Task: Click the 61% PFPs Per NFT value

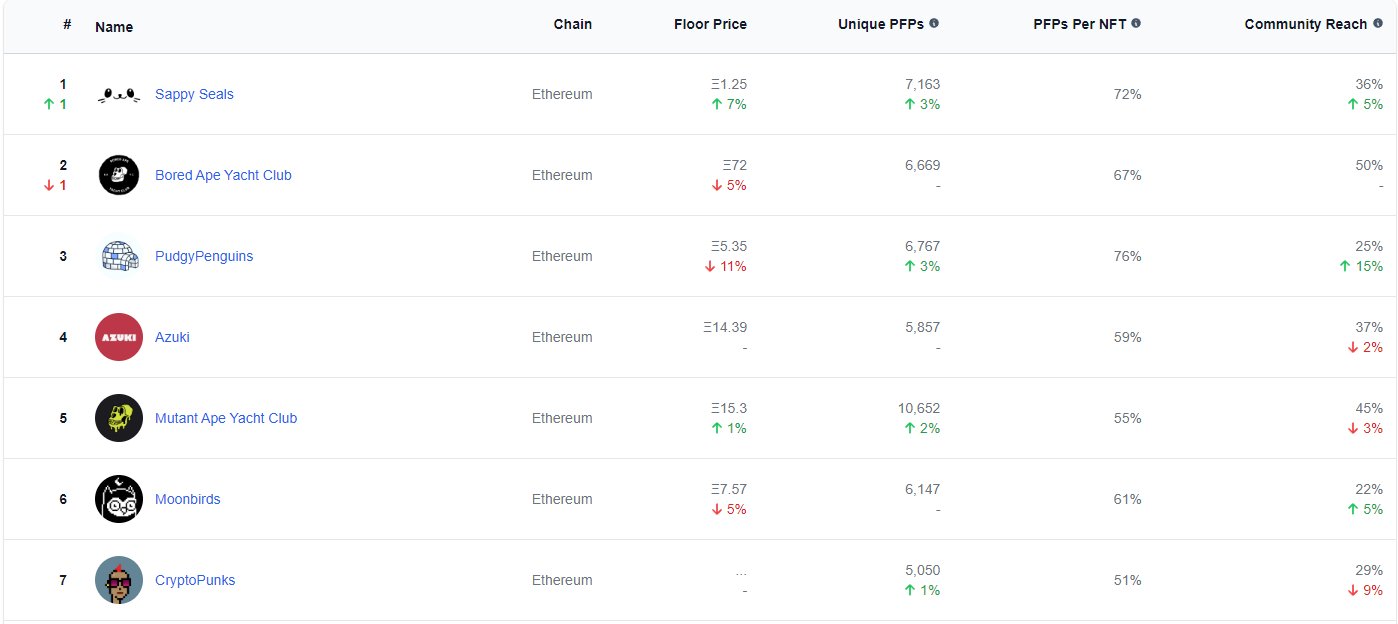Action: [1127, 499]
